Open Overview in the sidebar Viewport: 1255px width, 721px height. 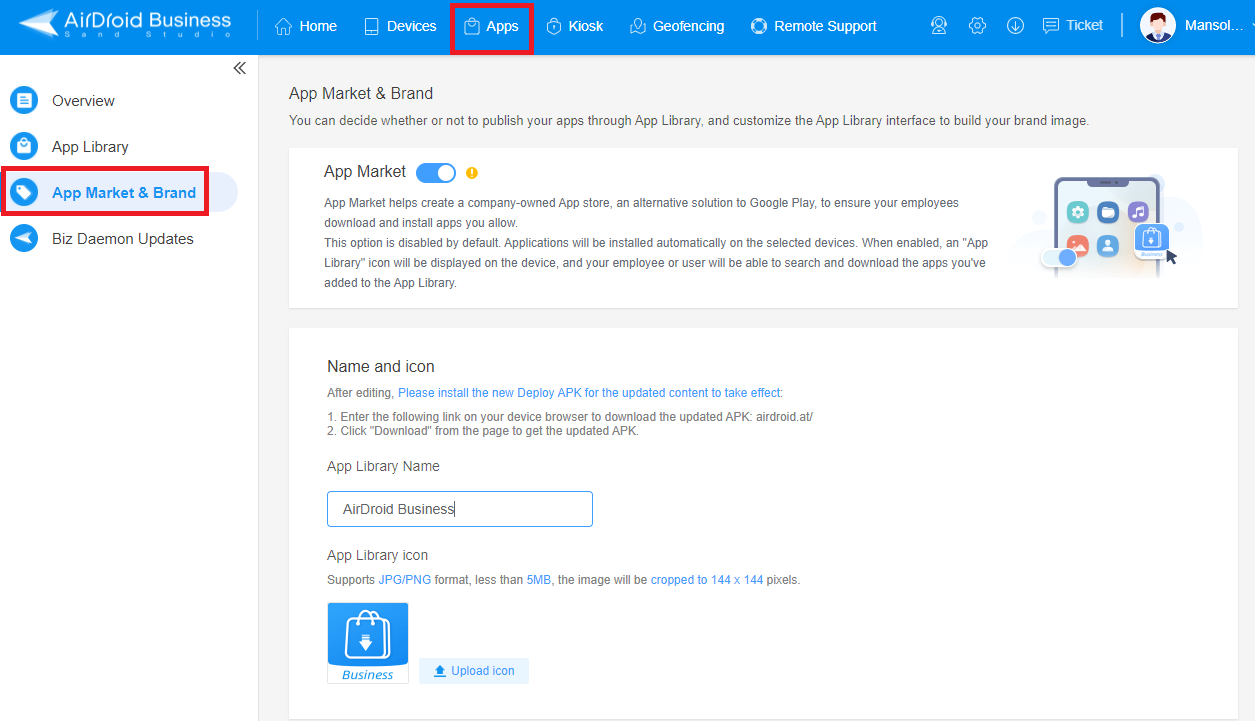point(83,100)
